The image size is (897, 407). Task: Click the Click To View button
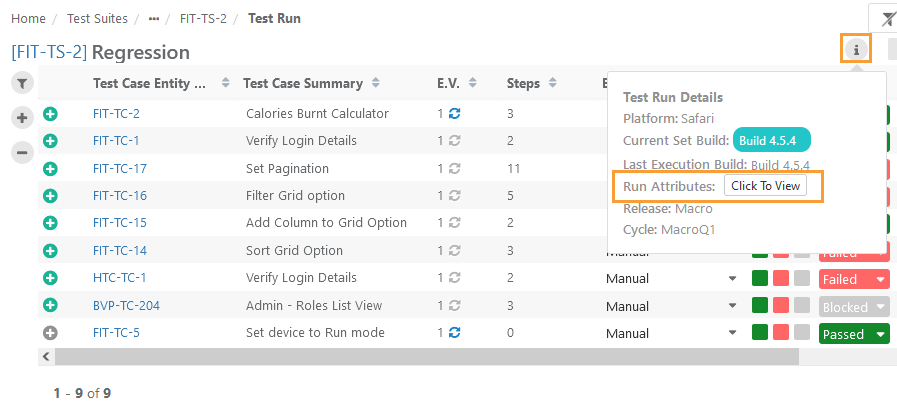click(765, 186)
